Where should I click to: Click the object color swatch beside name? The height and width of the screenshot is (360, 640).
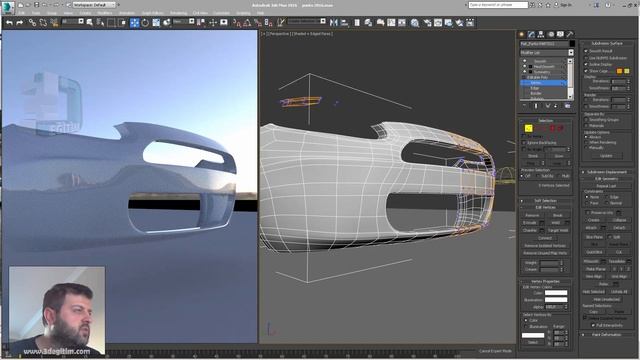572,44
